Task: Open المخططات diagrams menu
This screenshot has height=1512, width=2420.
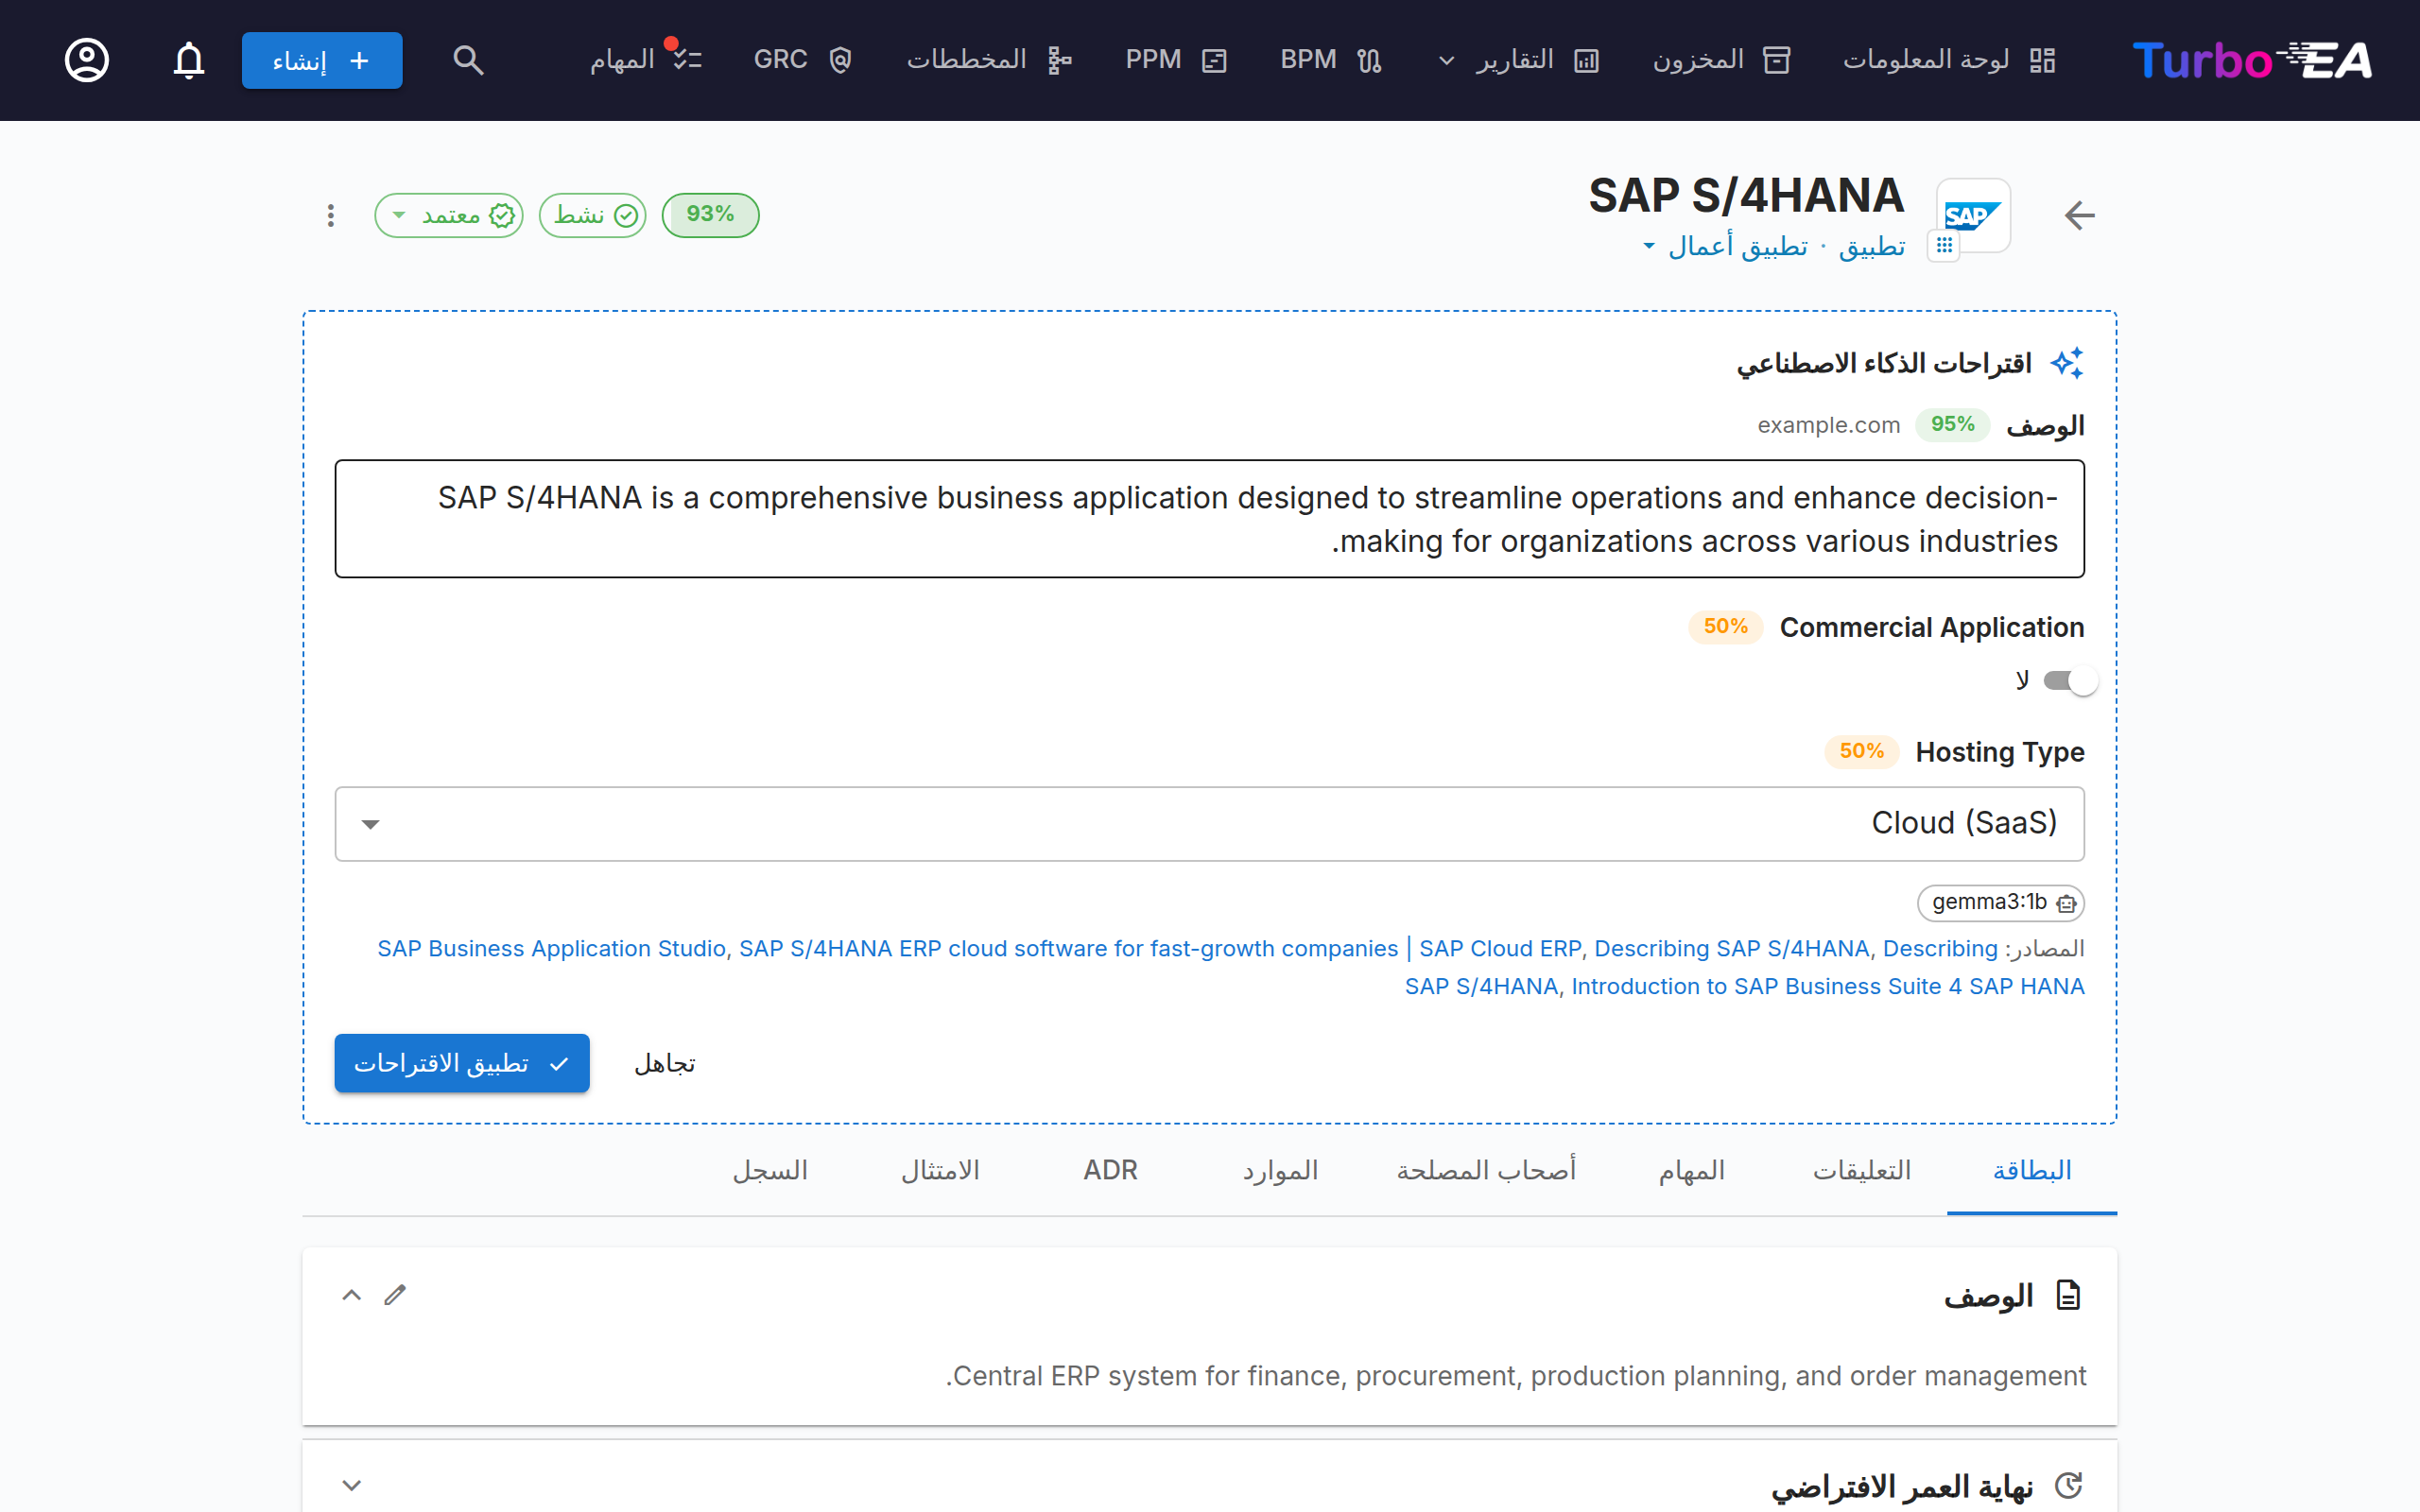Action: (x=989, y=60)
